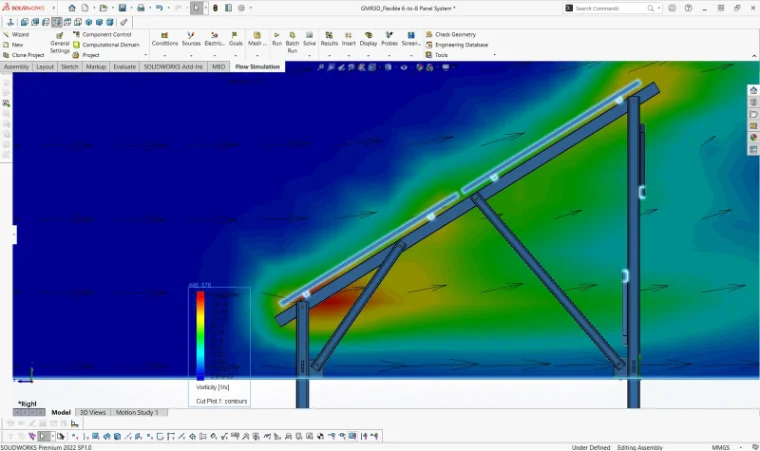Open the SOLIDWORKS Add-Ins tab
This screenshot has width=760, height=451.
[173, 67]
